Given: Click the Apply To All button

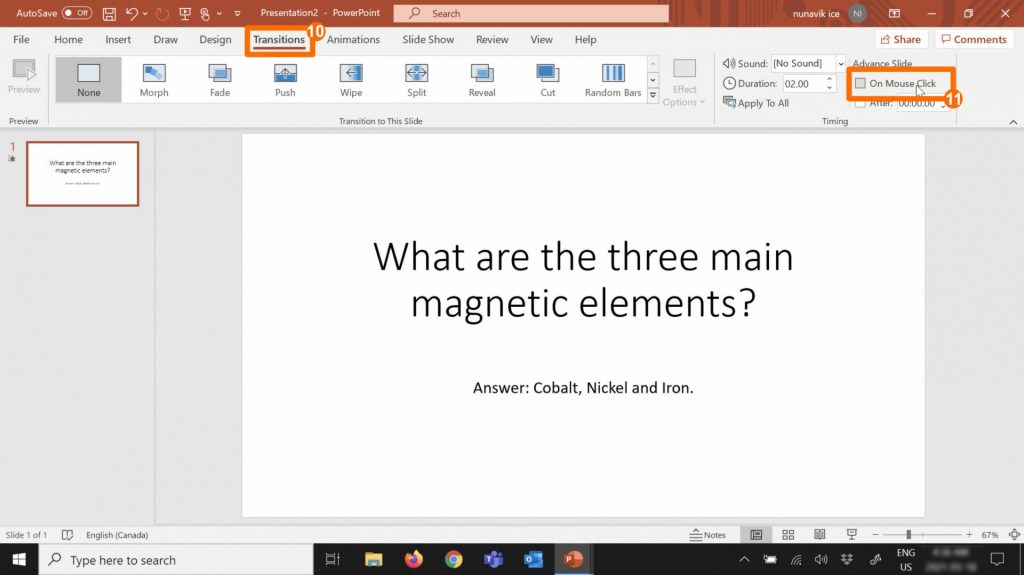Looking at the screenshot, I should [x=756, y=103].
